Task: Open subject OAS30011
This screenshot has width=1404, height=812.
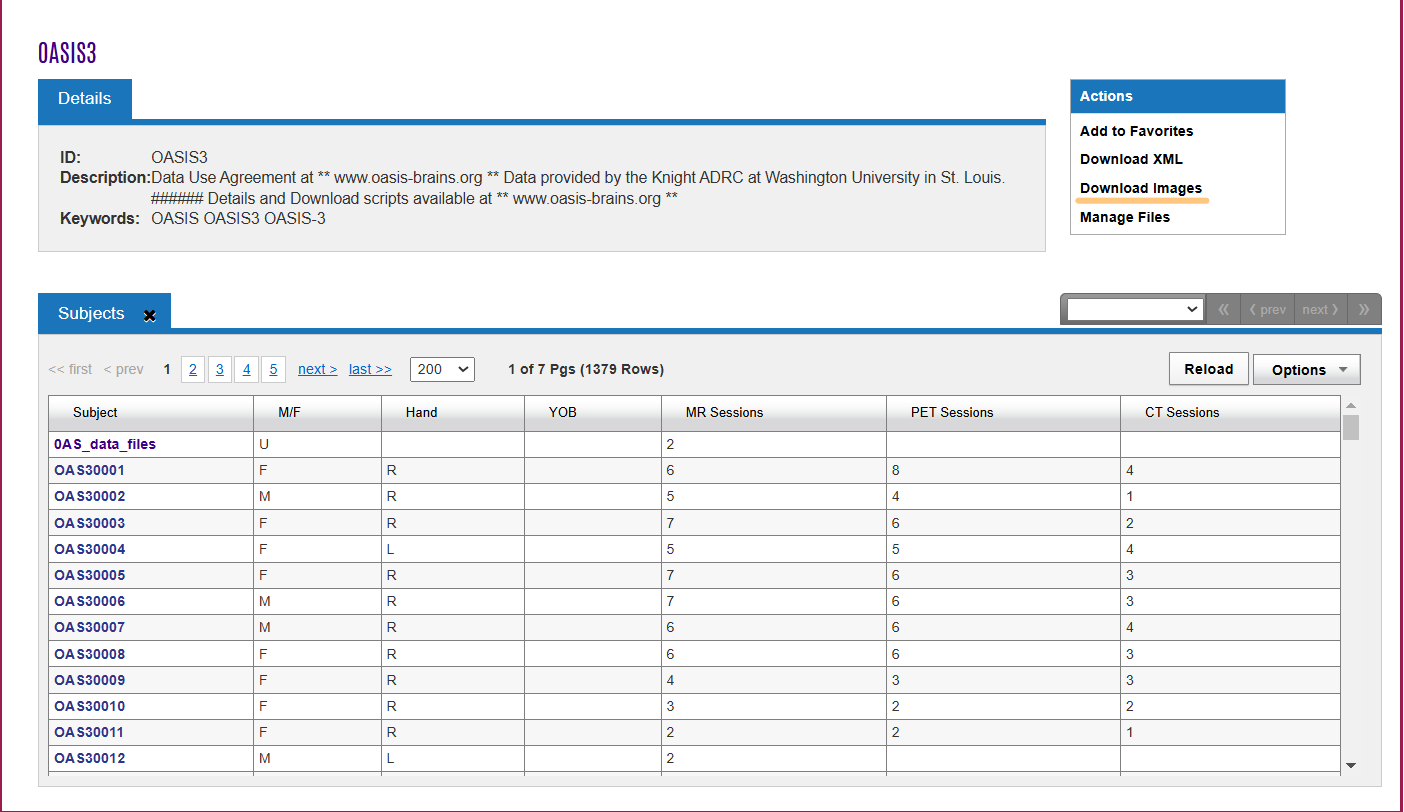Action: click(x=89, y=732)
